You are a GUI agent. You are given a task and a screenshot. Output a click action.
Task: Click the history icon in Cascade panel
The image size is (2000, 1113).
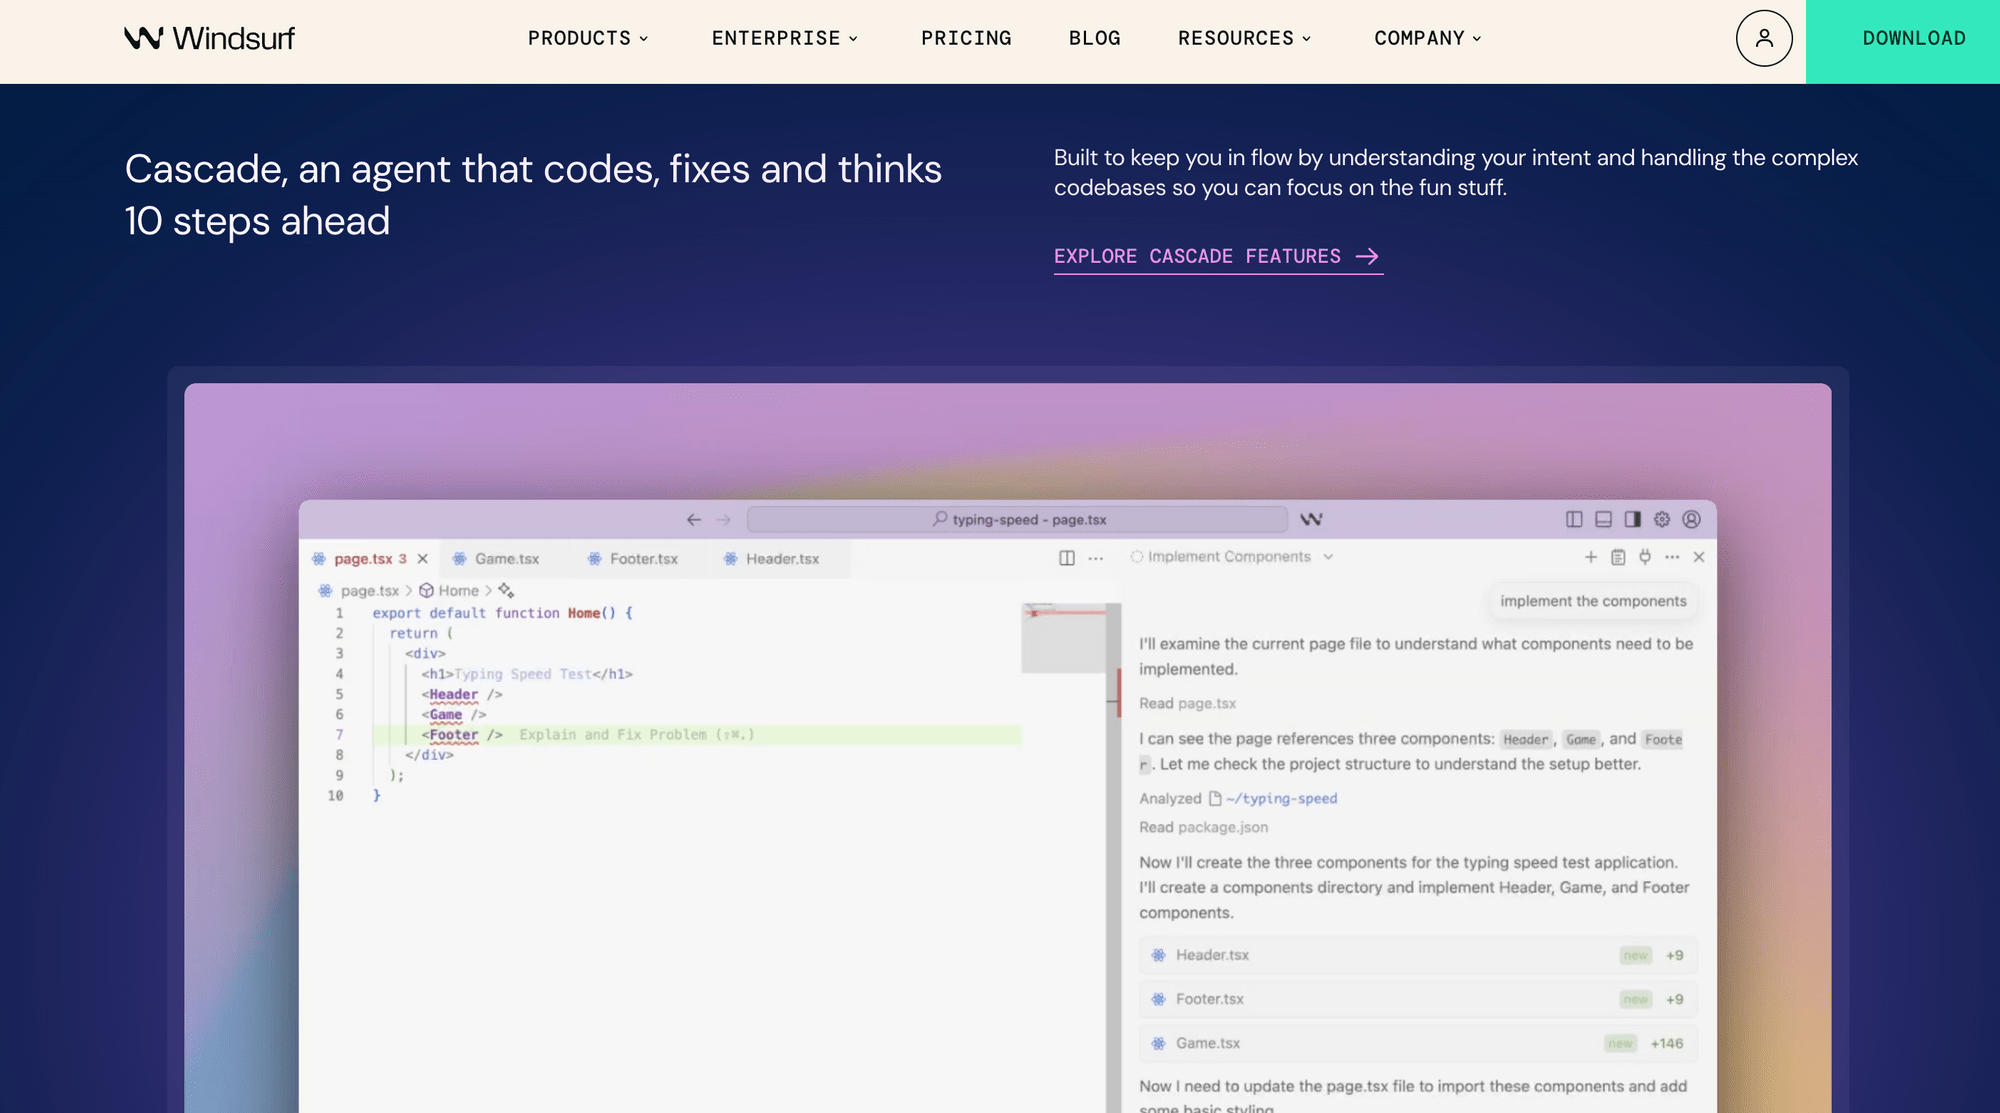[x=1618, y=557]
